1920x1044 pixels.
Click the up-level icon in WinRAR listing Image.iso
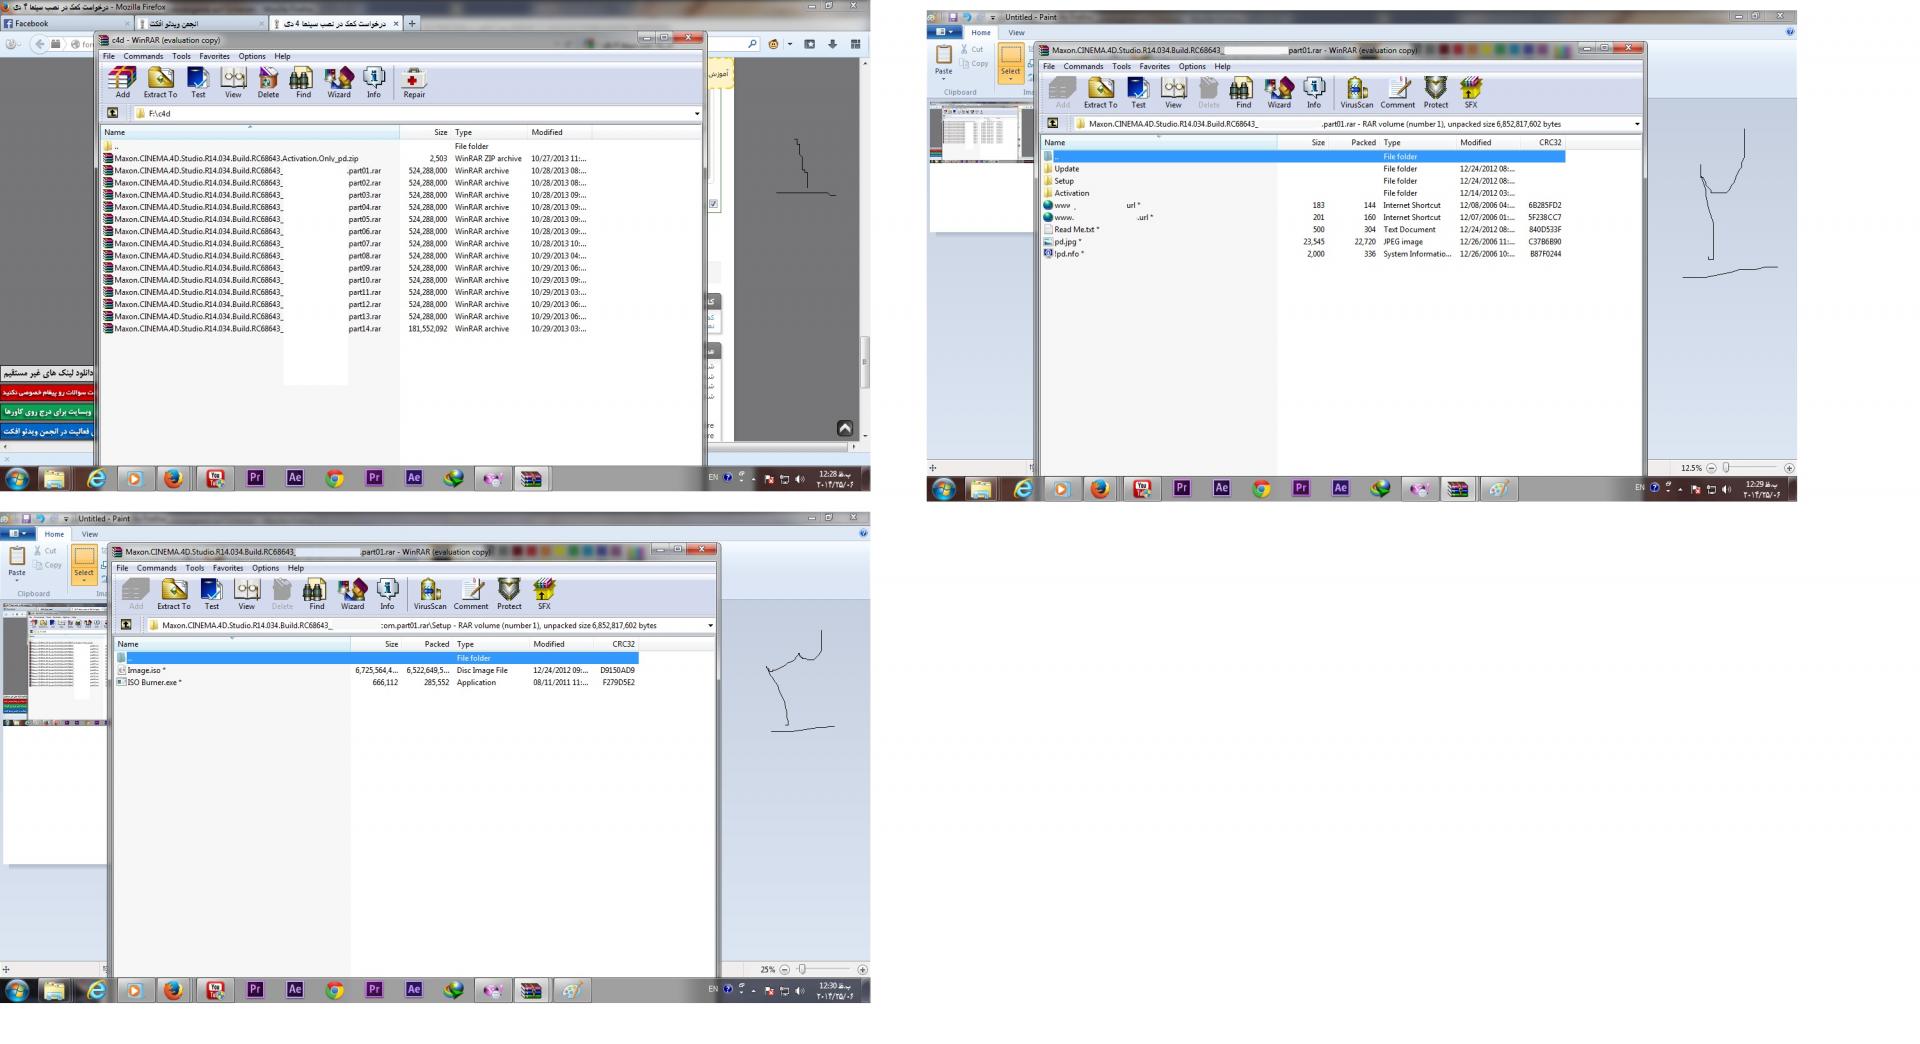[x=126, y=625]
